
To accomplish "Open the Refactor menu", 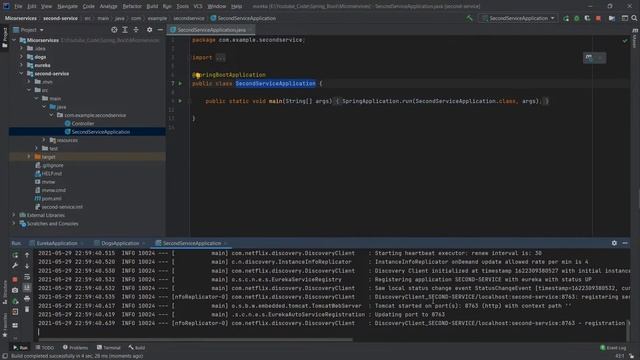I will pyautogui.click(x=132, y=6).
